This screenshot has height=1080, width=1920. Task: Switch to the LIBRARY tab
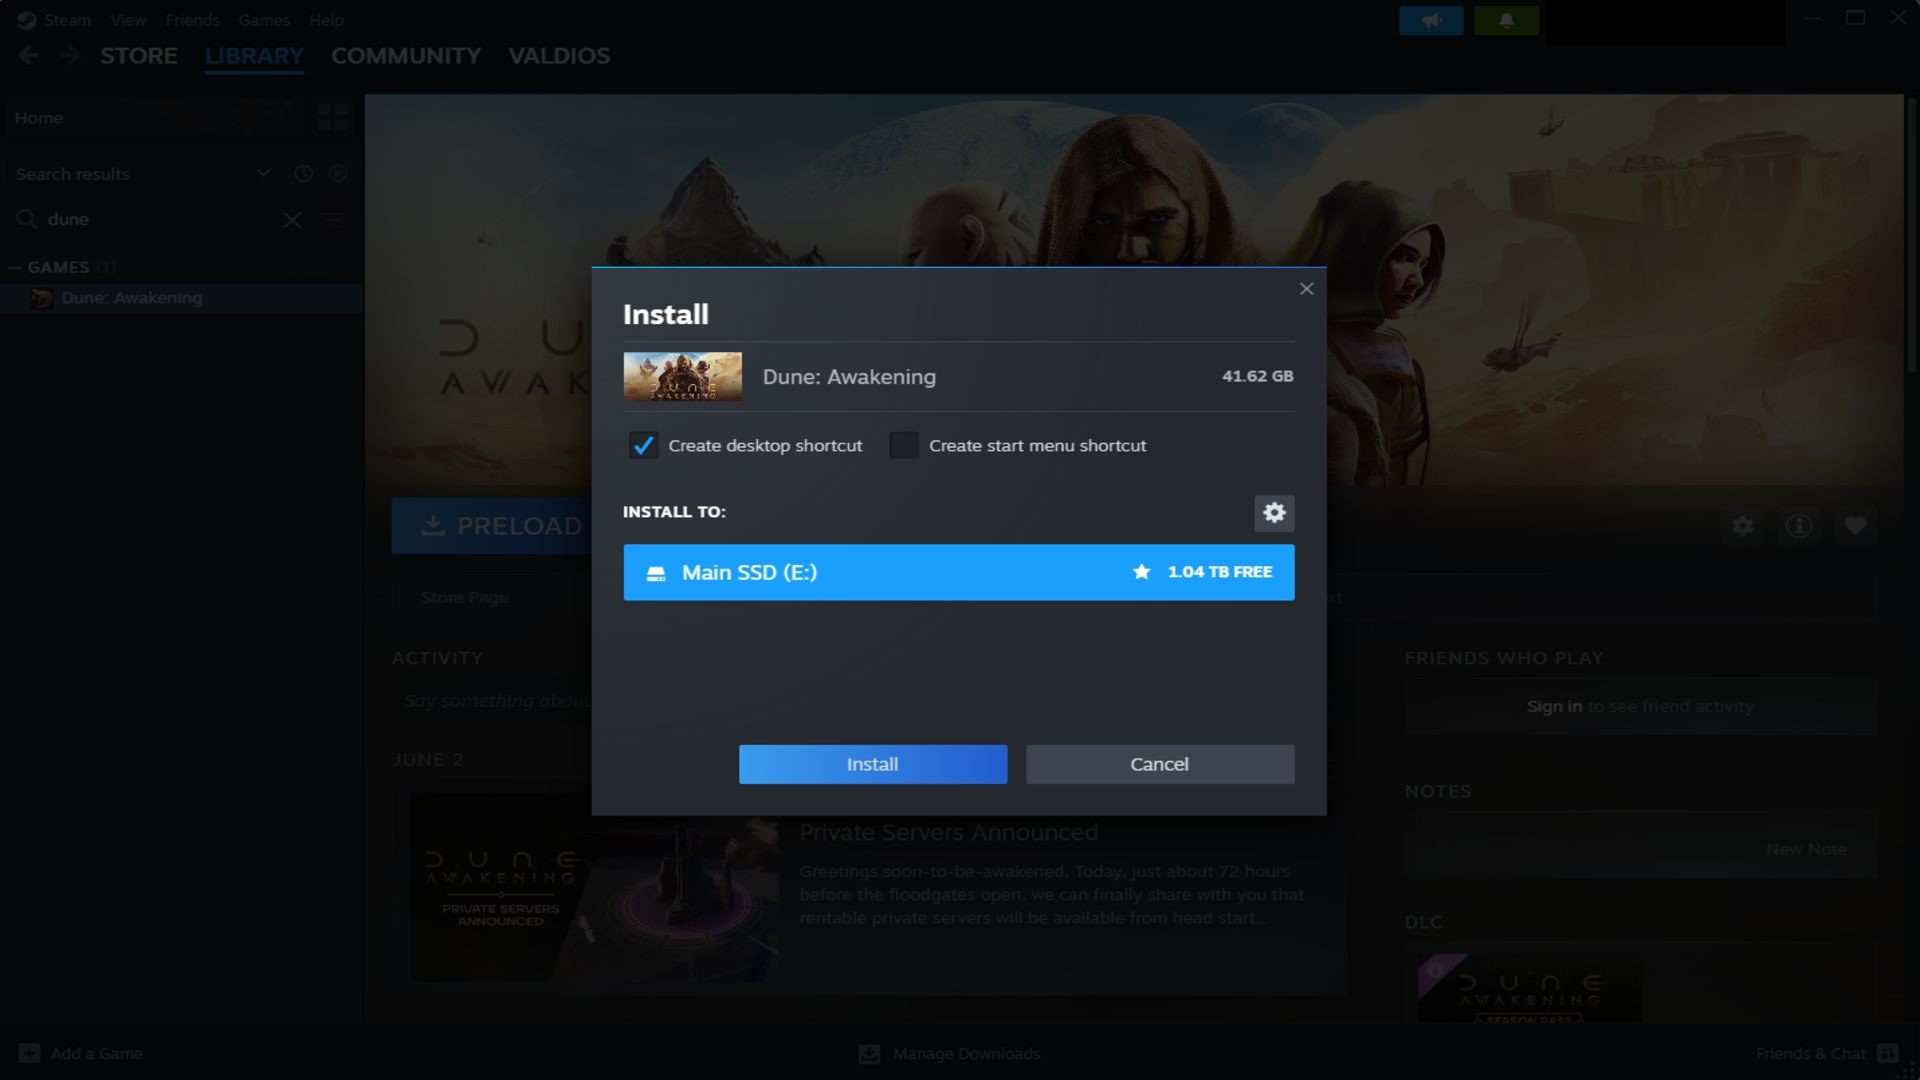[x=254, y=56]
